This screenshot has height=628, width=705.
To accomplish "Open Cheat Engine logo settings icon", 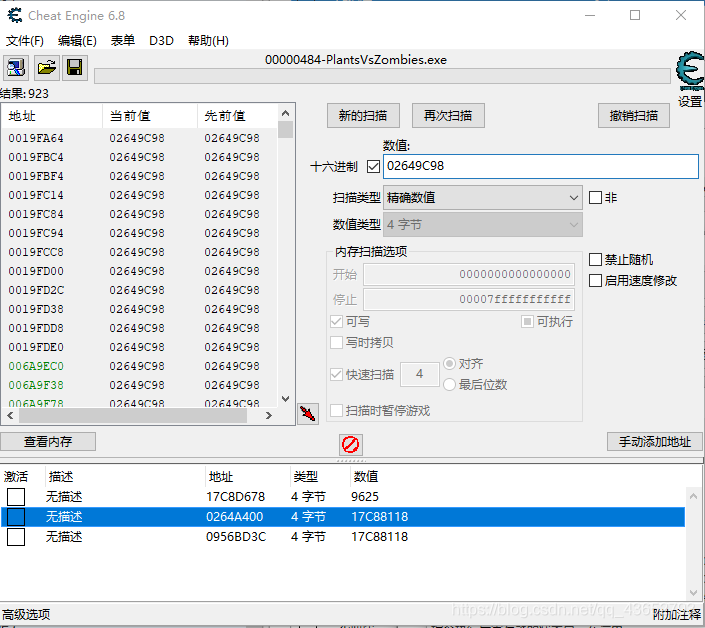I will 690,72.
